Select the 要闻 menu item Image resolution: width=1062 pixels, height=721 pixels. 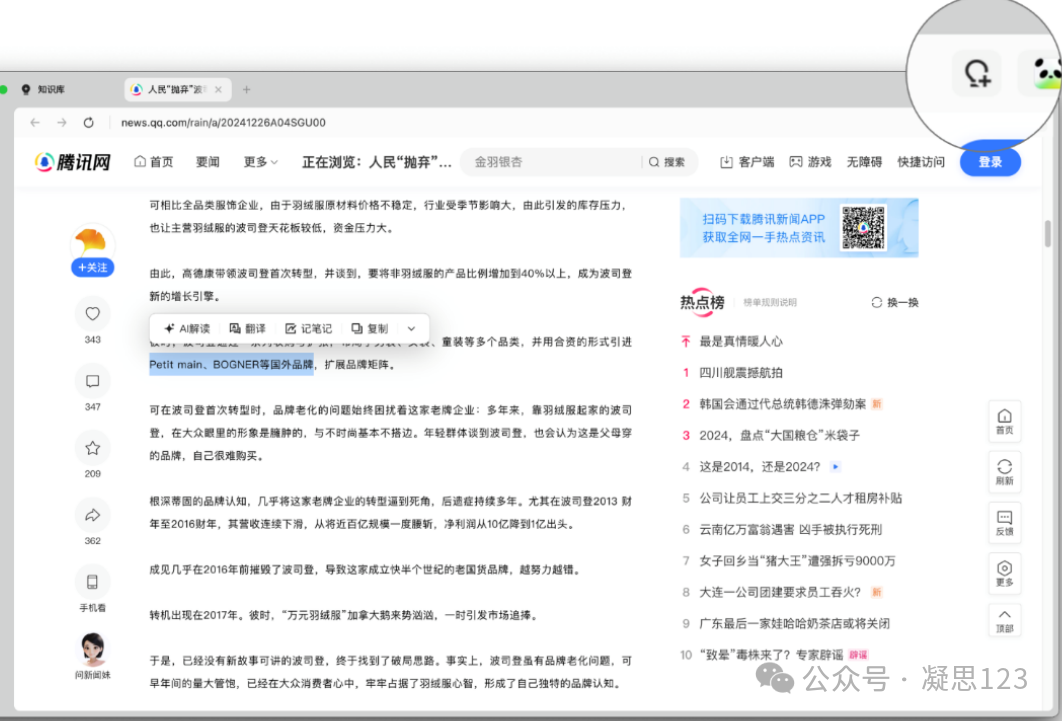click(x=207, y=161)
